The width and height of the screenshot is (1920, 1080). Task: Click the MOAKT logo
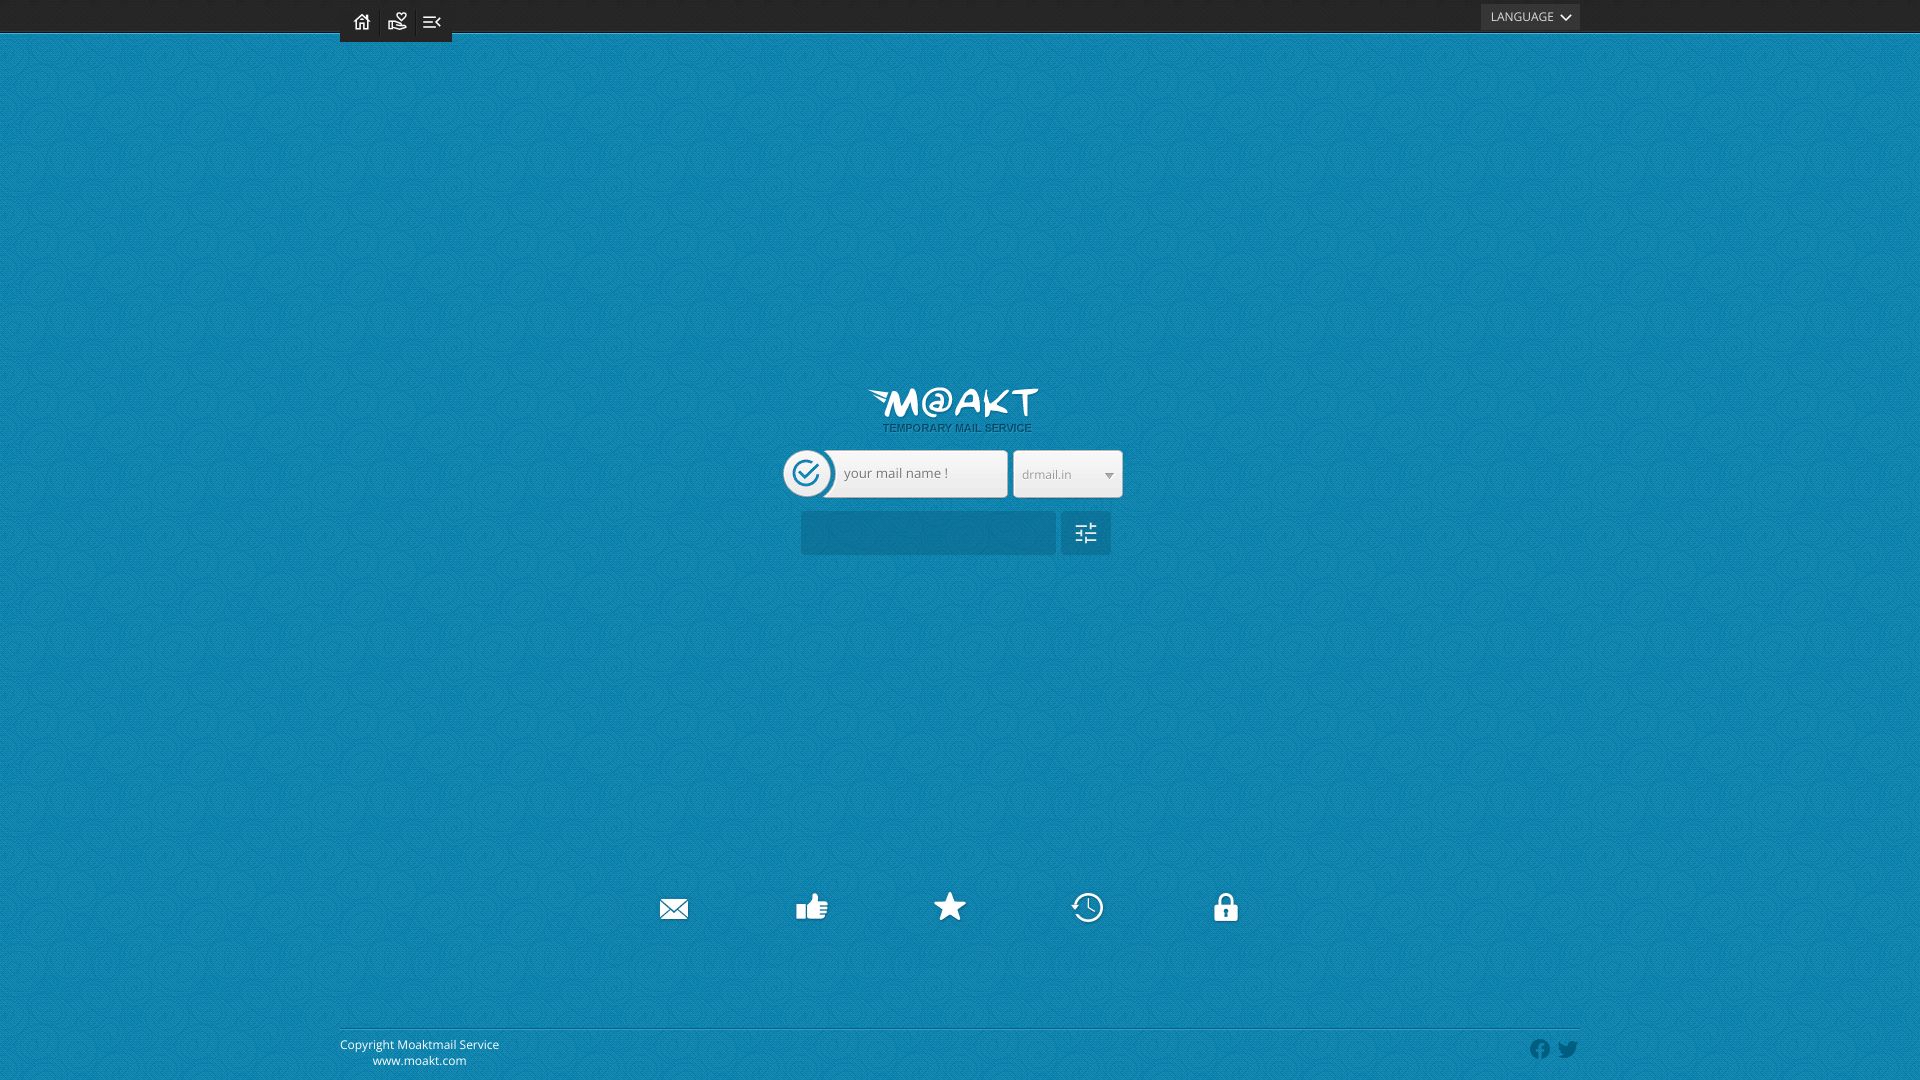[954, 402]
